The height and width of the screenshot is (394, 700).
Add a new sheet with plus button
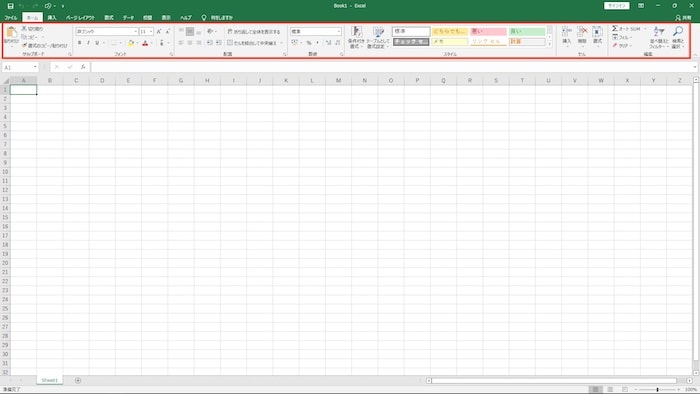pos(78,380)
